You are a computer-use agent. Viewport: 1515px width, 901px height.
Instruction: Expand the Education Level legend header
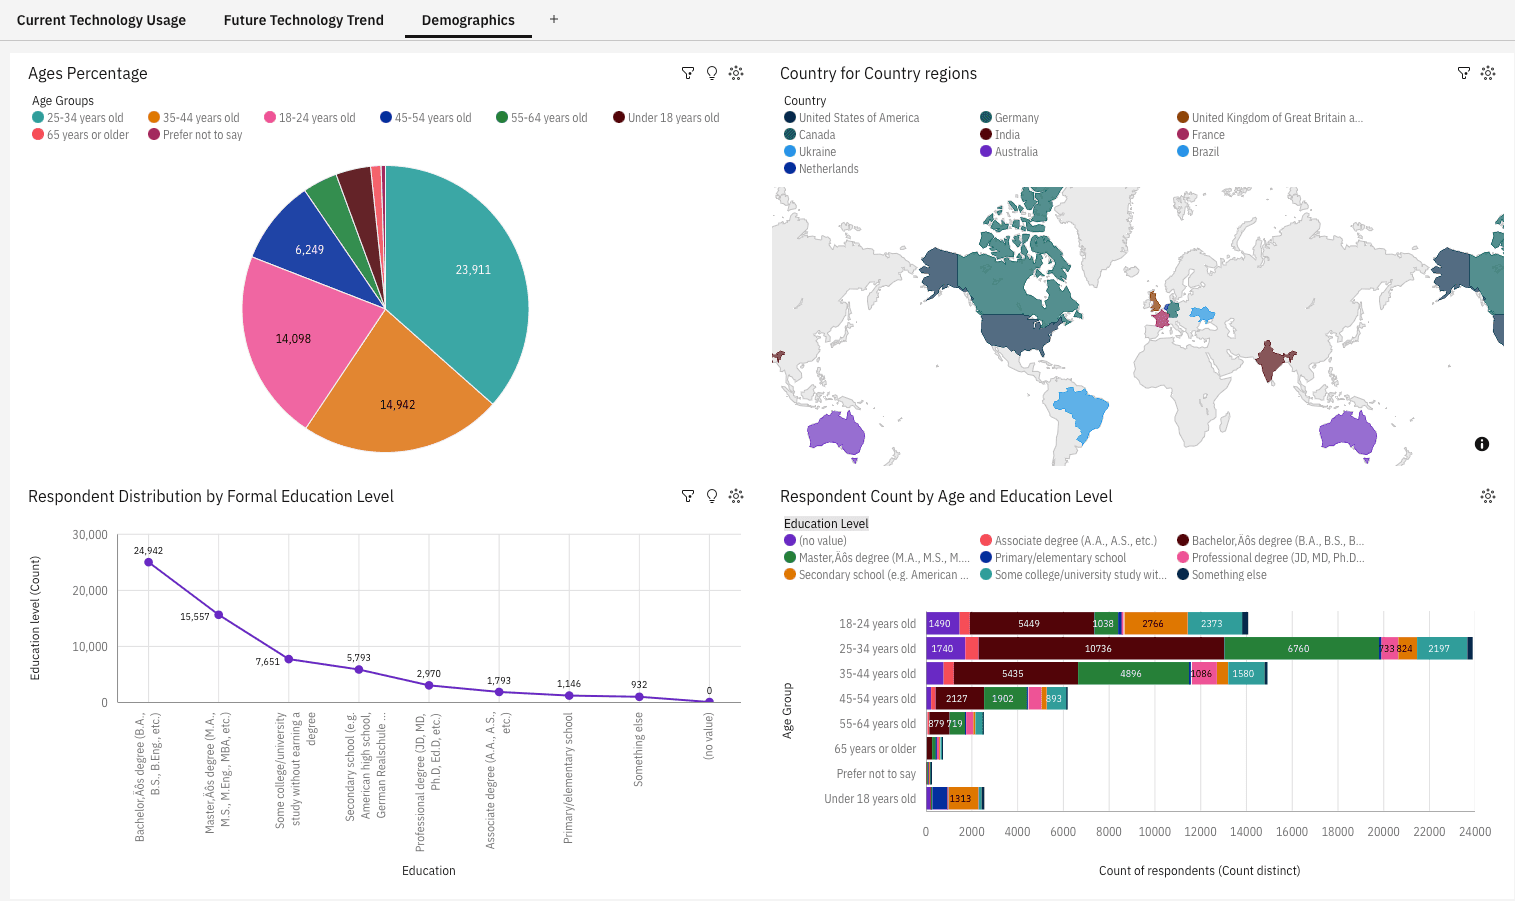click(x=826, y=523)
